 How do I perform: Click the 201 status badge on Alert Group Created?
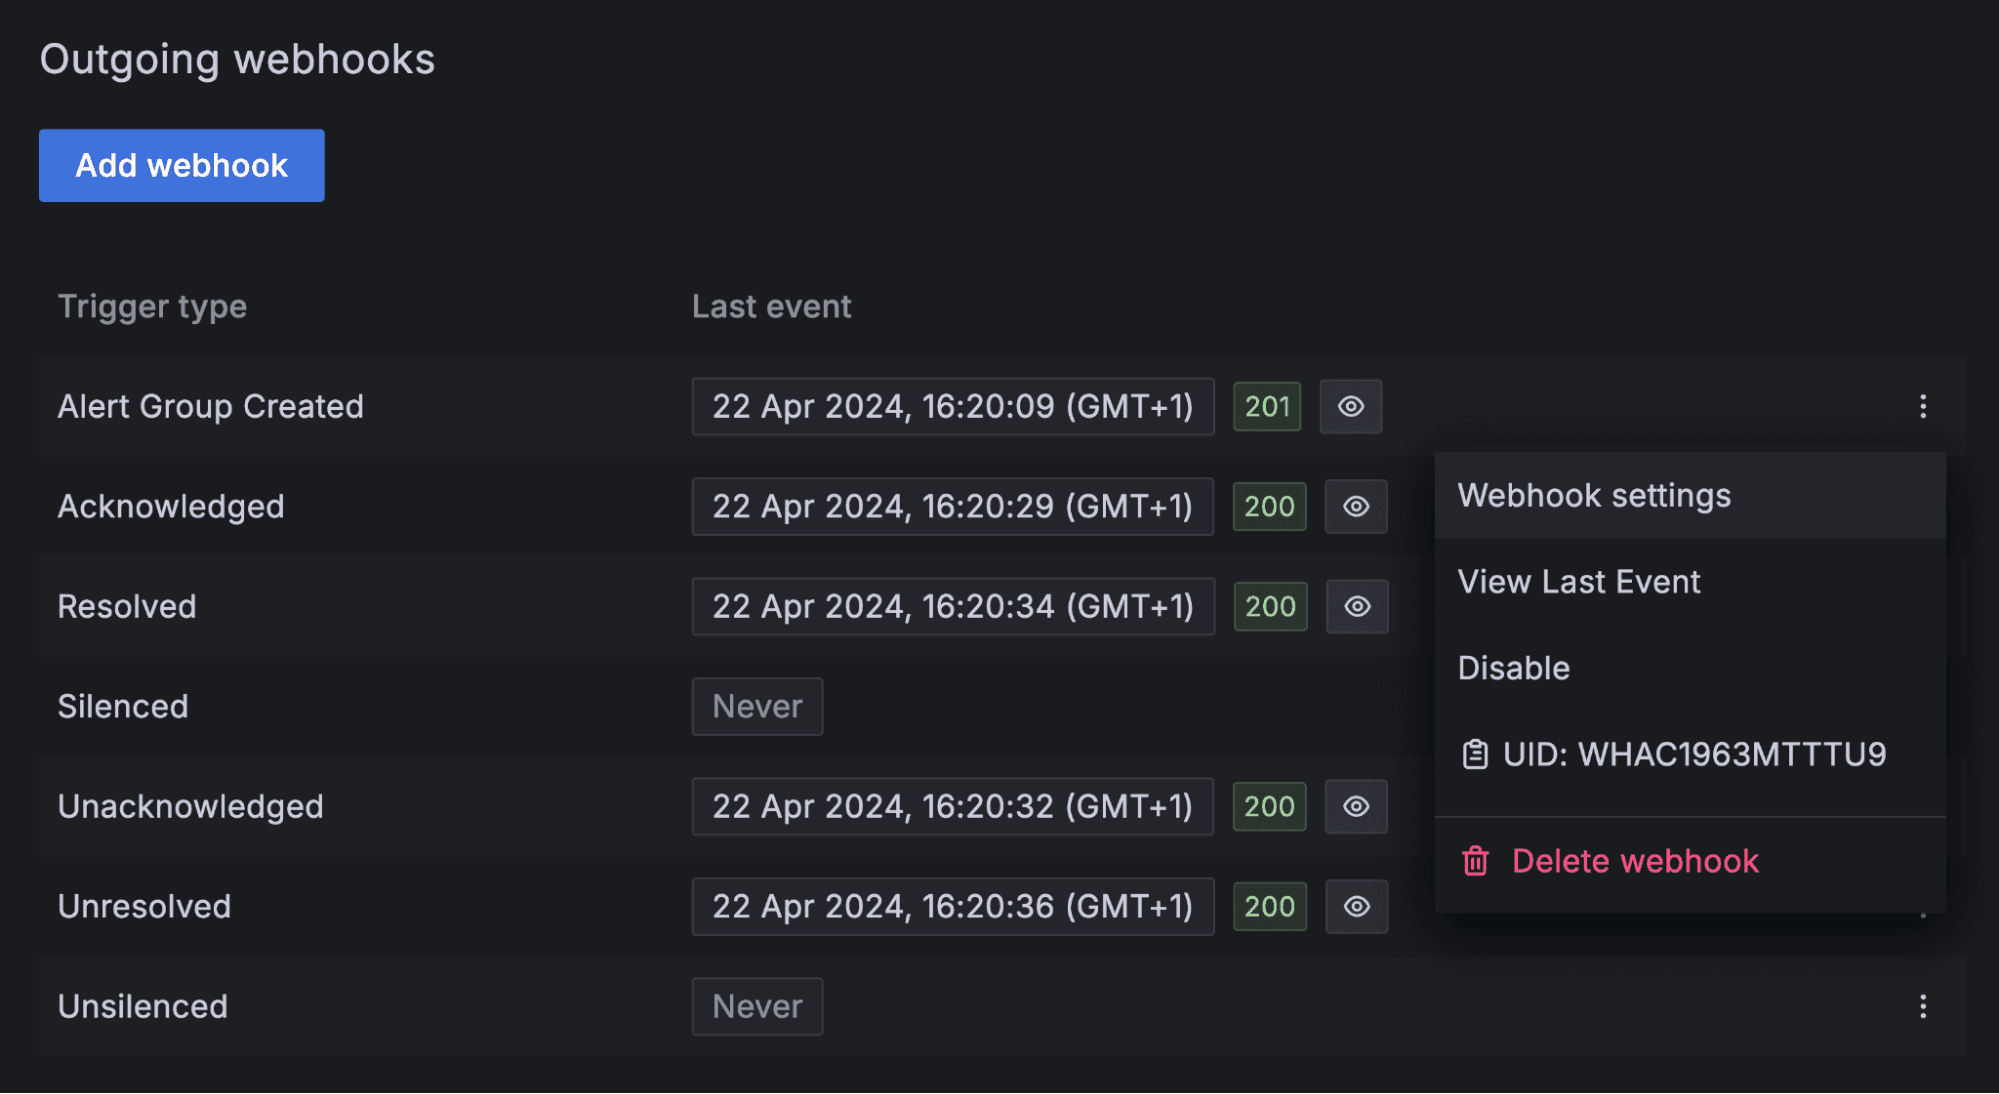tap(1266, 406)
